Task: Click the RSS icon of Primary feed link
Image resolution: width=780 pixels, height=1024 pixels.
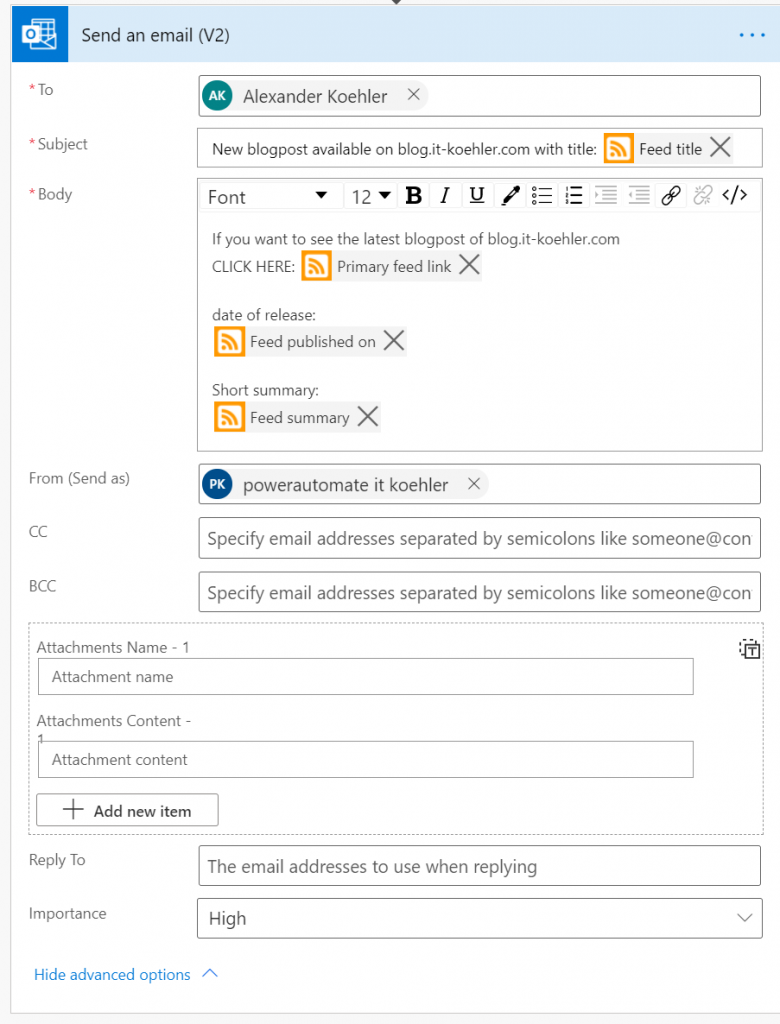Action: (x=316, y=266)
